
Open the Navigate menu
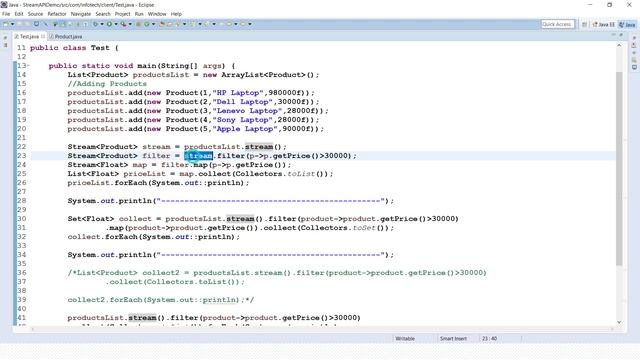pyautogui.click(x=81, y=14)
